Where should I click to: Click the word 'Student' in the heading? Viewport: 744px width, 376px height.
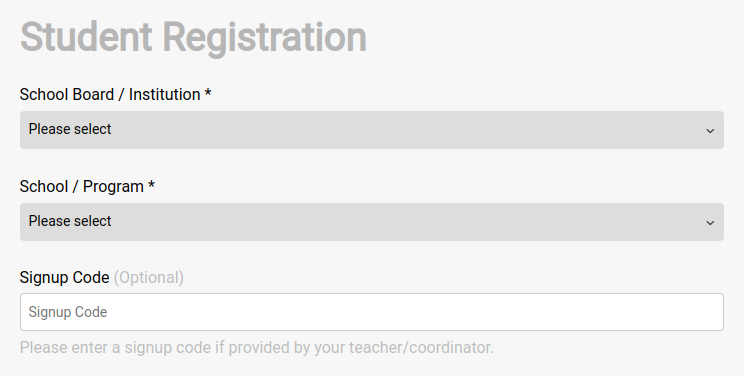(86, 37)
